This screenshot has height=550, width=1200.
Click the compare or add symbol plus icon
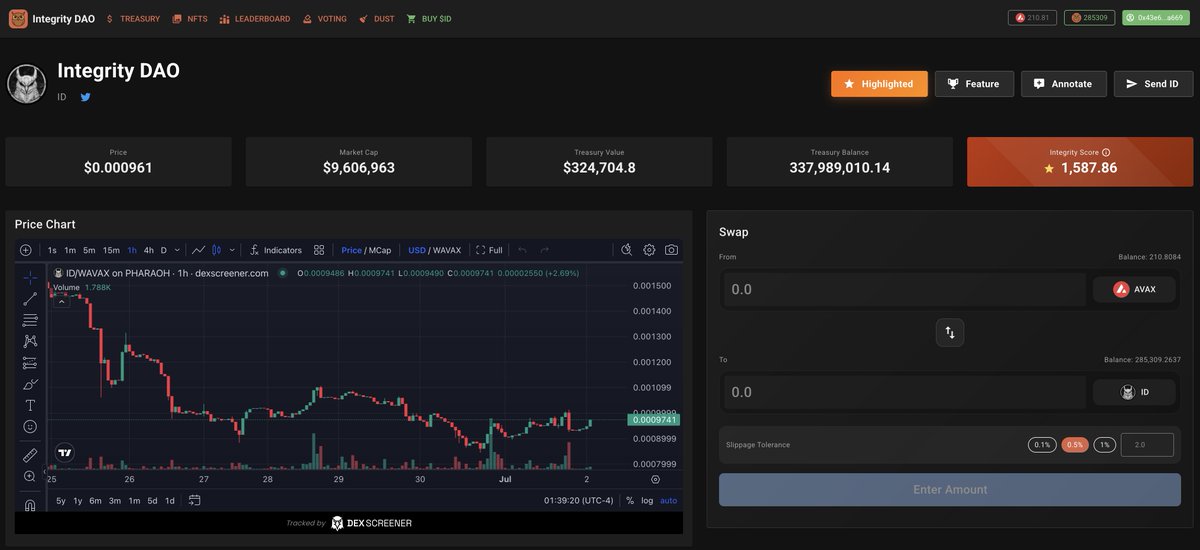tap(25, 250)
